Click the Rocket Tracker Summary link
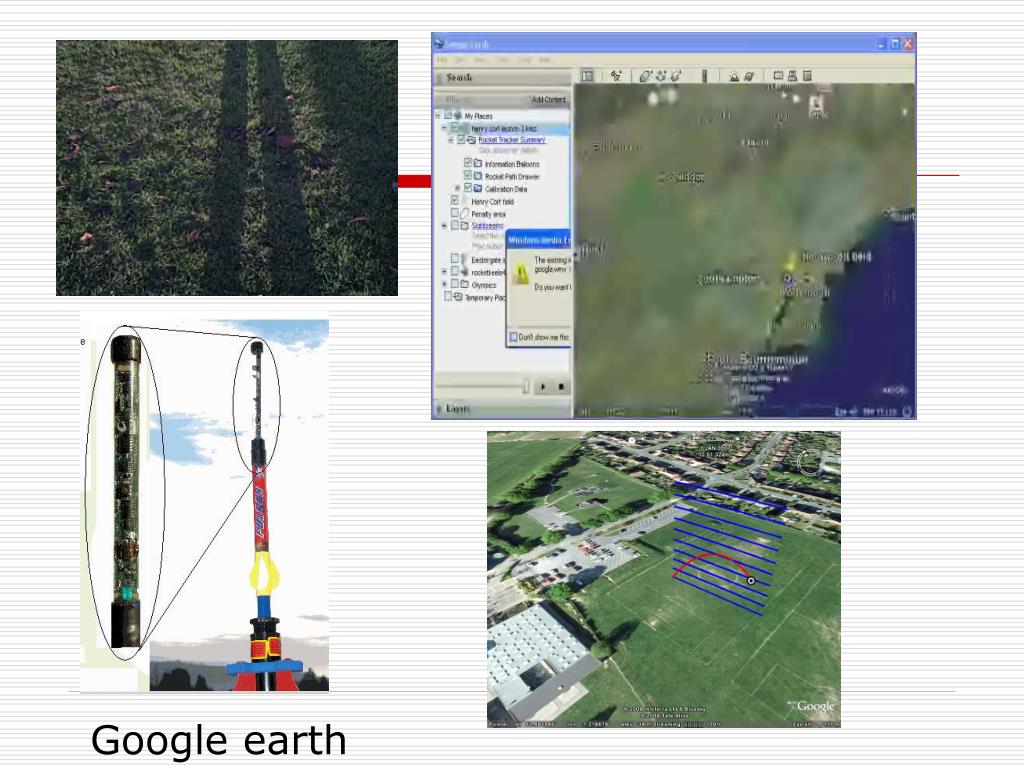The height and width of the screenshot is (768, 1024). (x=512, y=140)
